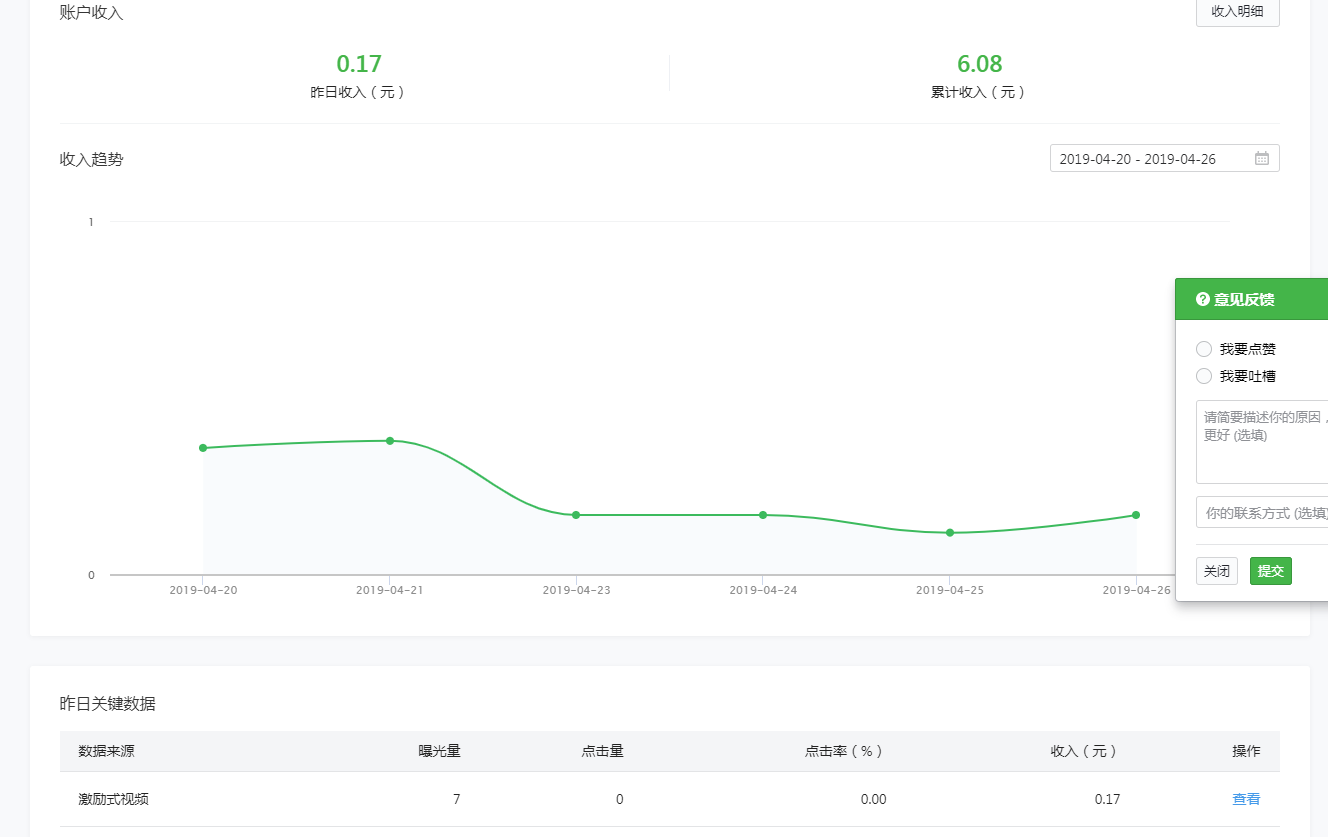The image size is (1328, 837).
Task: Click the chart data point for 2019-04-26
Action: point(1136,515)
